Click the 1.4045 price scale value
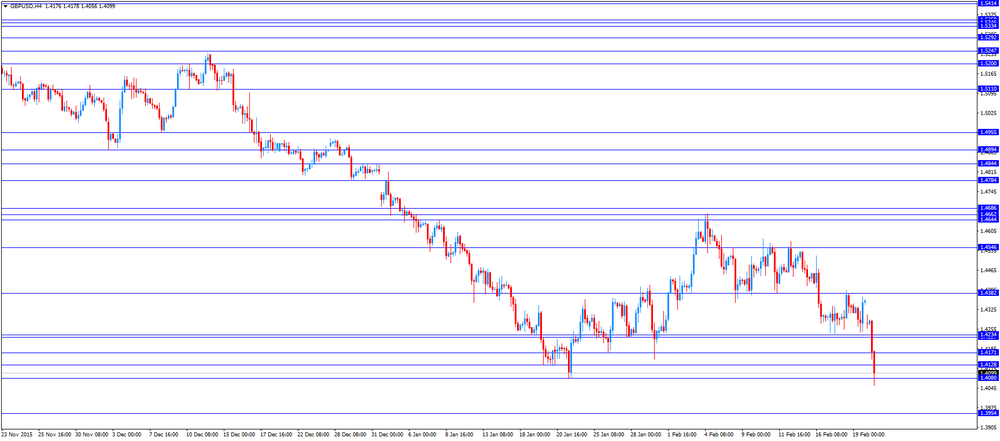 point(989,387)
